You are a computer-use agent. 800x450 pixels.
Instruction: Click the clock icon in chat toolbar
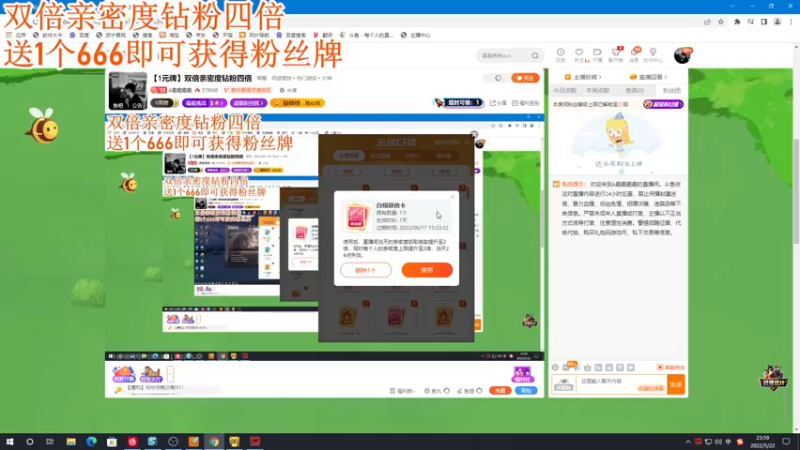coord(555,367)
